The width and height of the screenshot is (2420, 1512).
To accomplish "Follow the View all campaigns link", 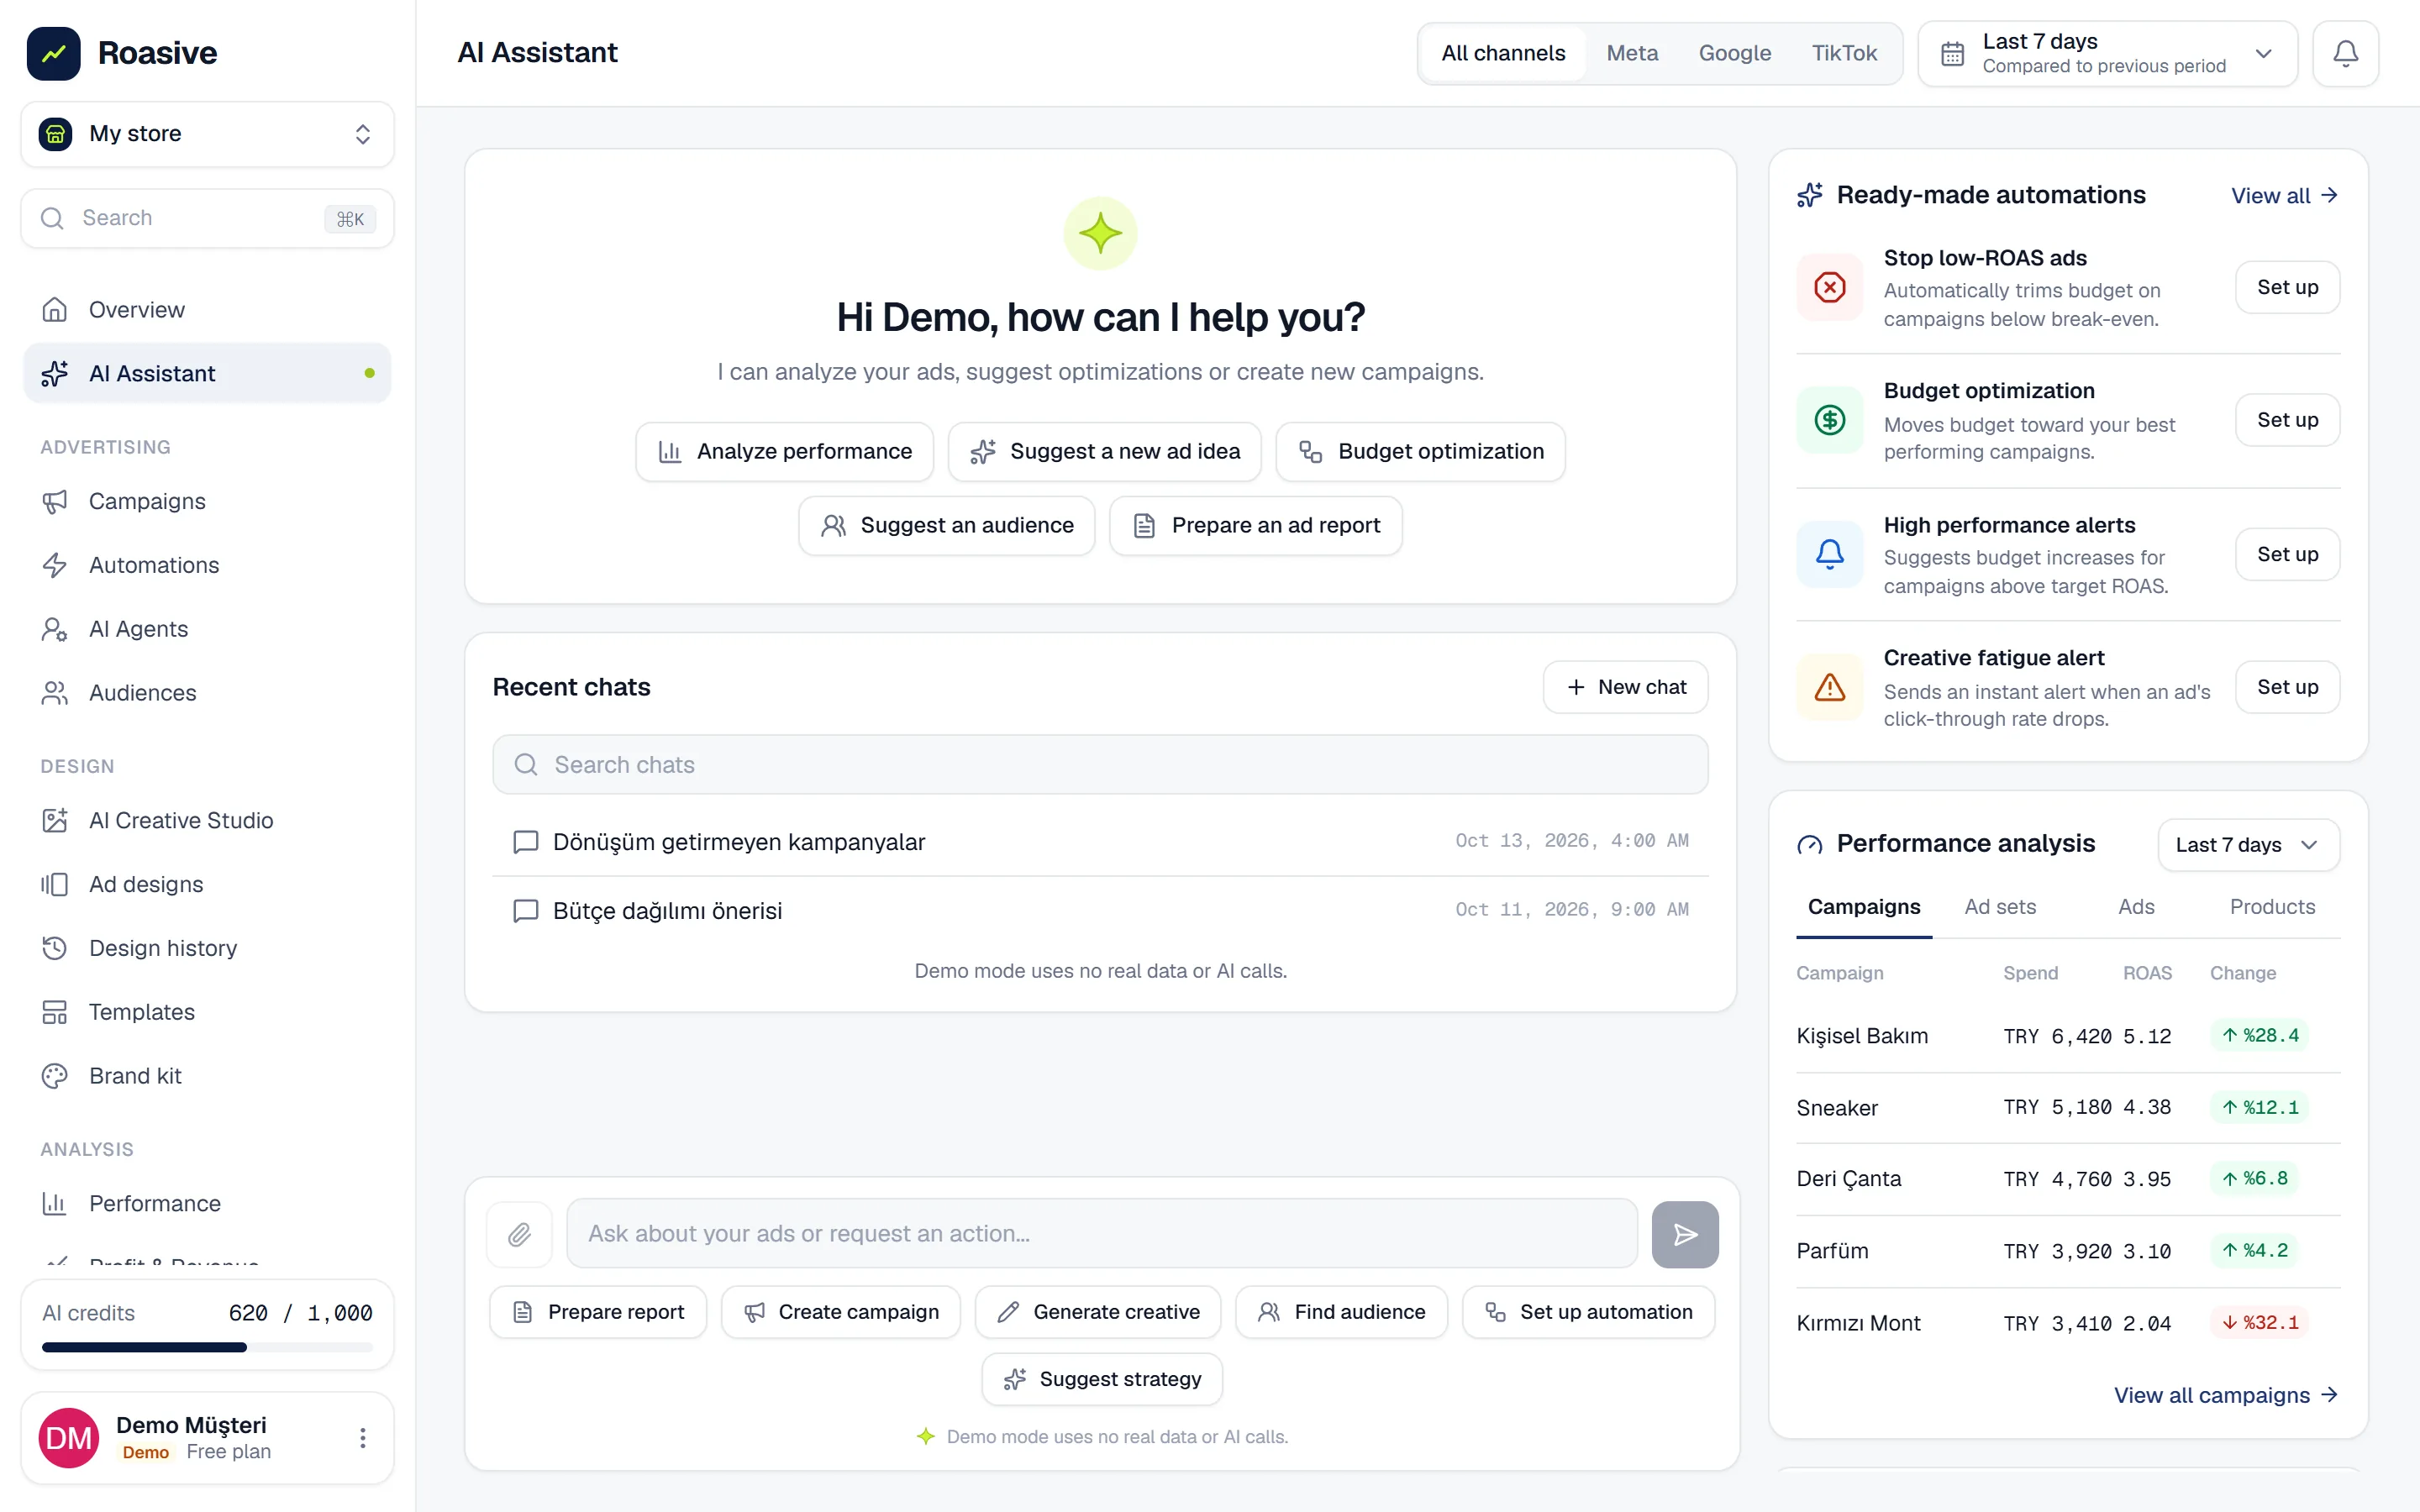I will click(2225, 1395).
